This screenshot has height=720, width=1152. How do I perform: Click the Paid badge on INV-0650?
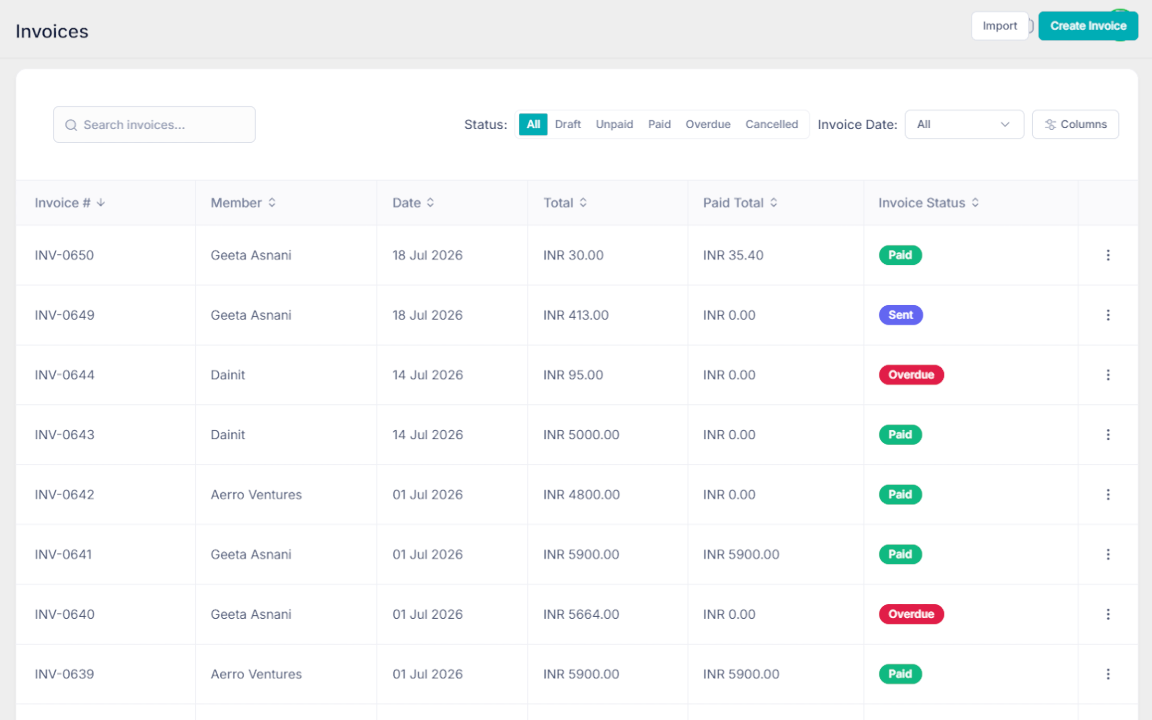pos(900,255)
